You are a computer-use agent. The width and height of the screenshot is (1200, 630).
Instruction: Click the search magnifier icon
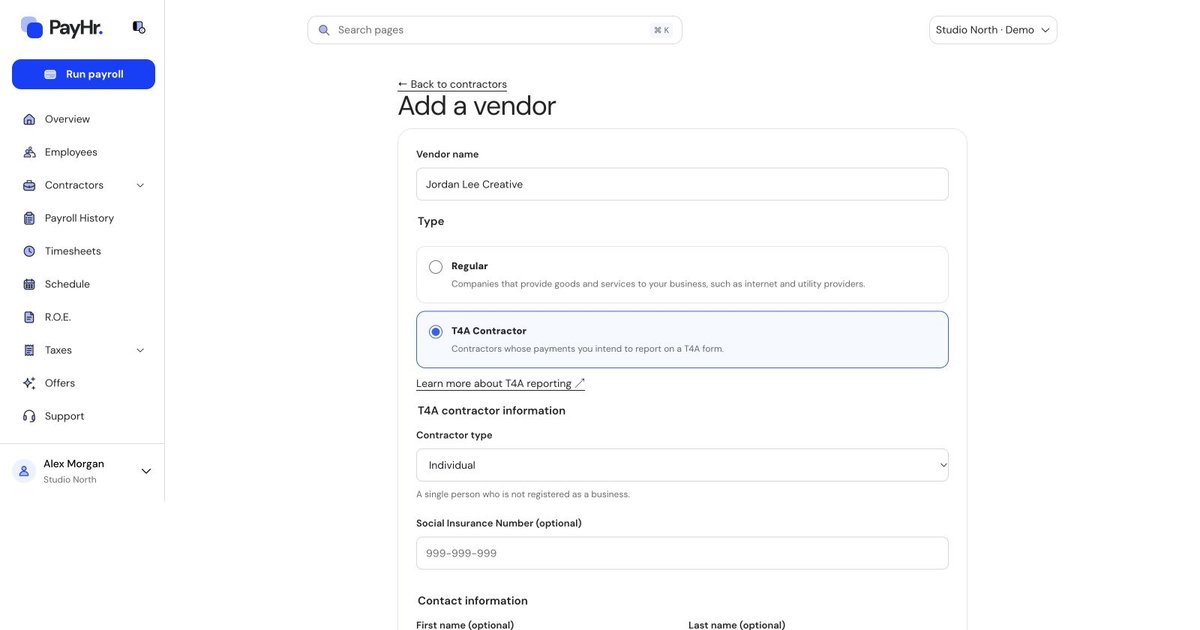click(x=324, y=30)
